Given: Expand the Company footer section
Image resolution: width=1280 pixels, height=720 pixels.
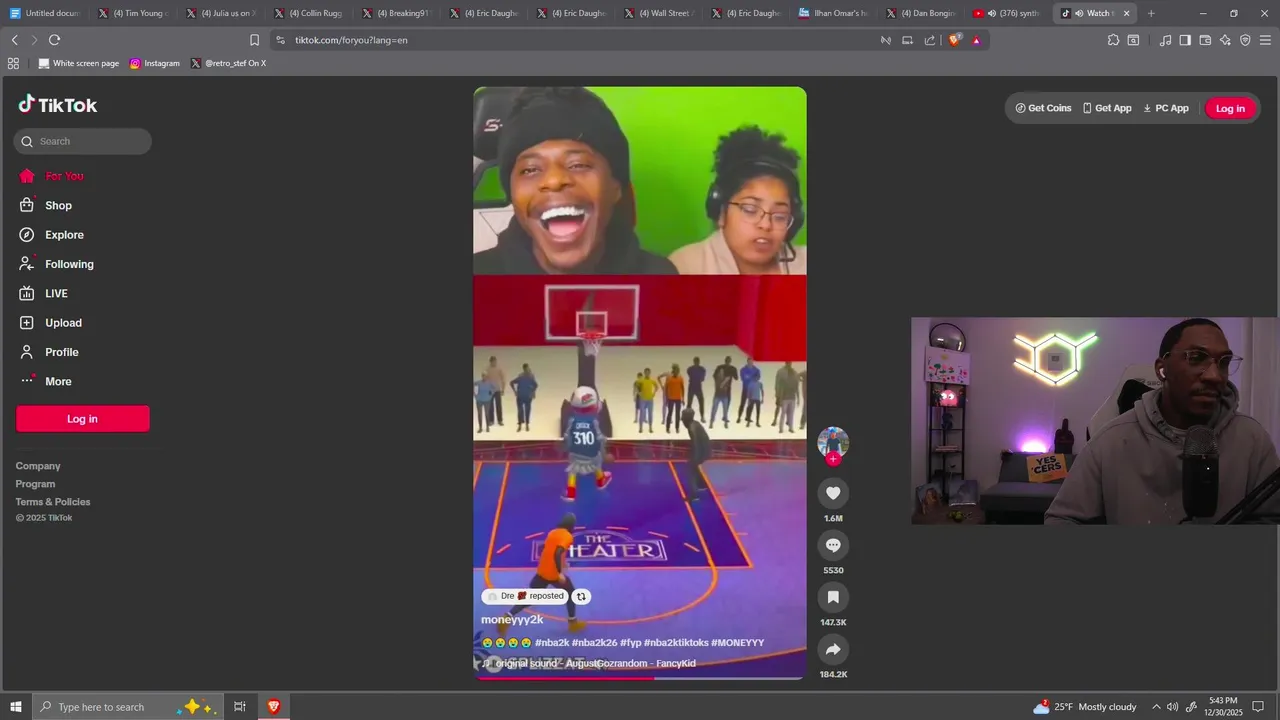Looking at the screenshot, I should (x=38, y=466).
